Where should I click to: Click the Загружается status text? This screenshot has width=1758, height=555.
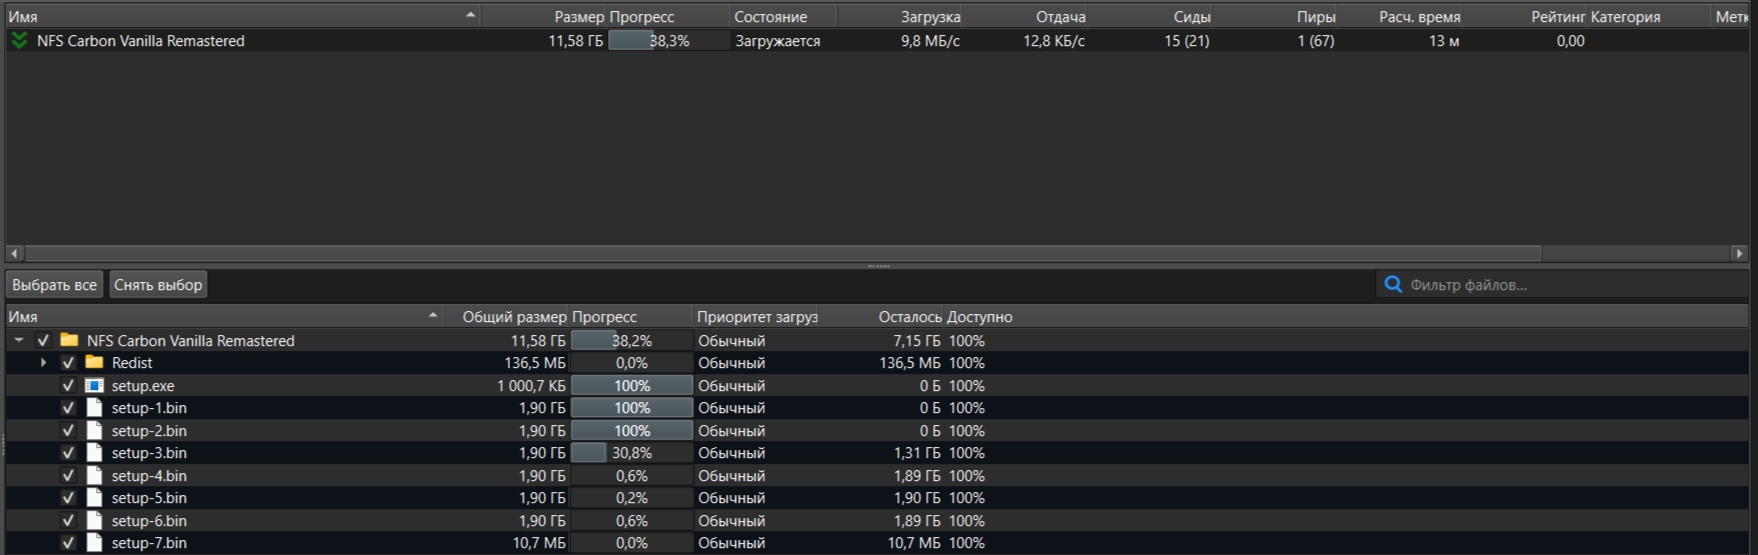[778, 41]
